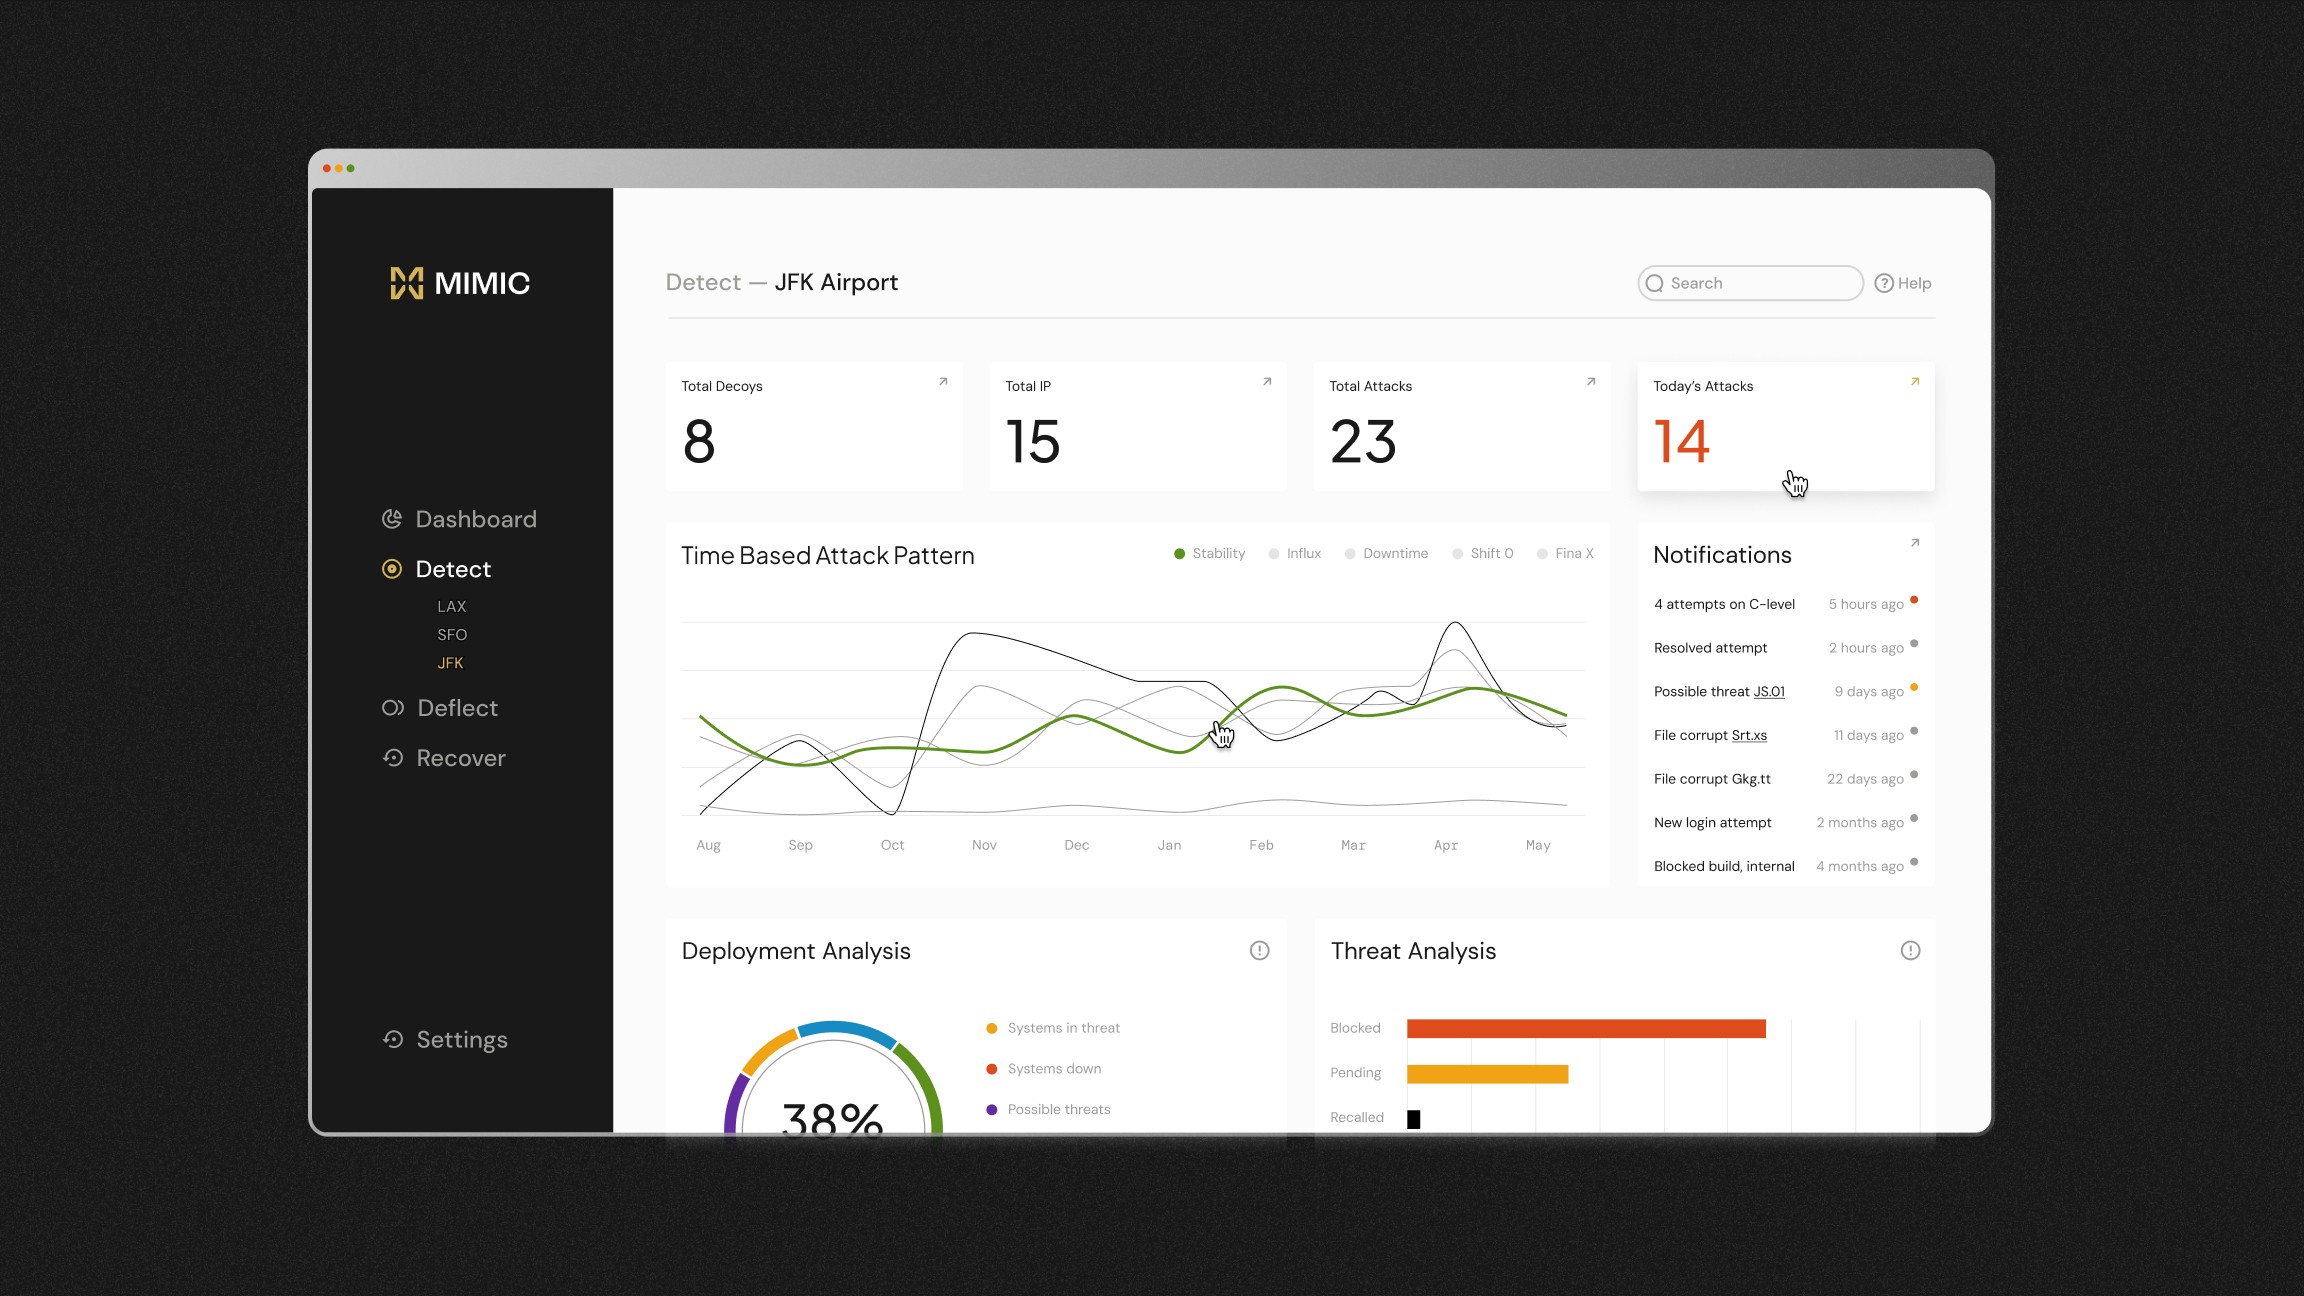The width and height of the screenshot is (2304, 1296).
Task: Toggle the Influx chart series
Action: pos(1295,554)
